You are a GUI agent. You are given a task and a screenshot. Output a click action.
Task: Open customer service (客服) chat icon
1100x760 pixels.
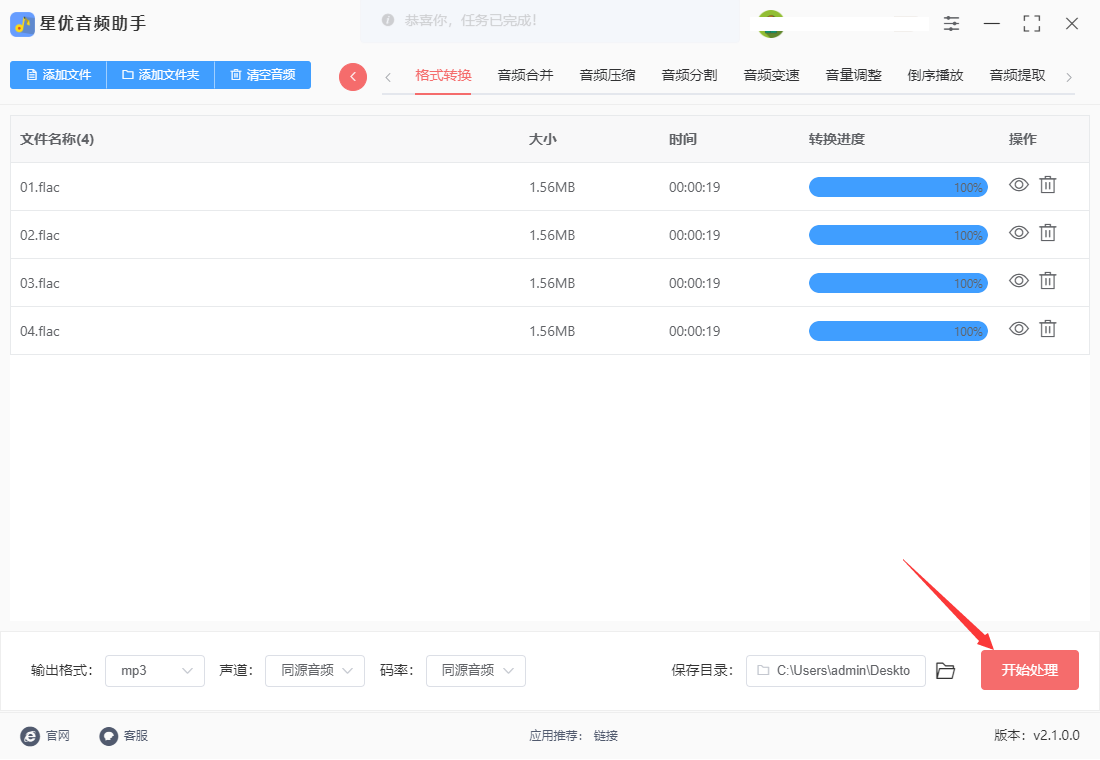109,736
